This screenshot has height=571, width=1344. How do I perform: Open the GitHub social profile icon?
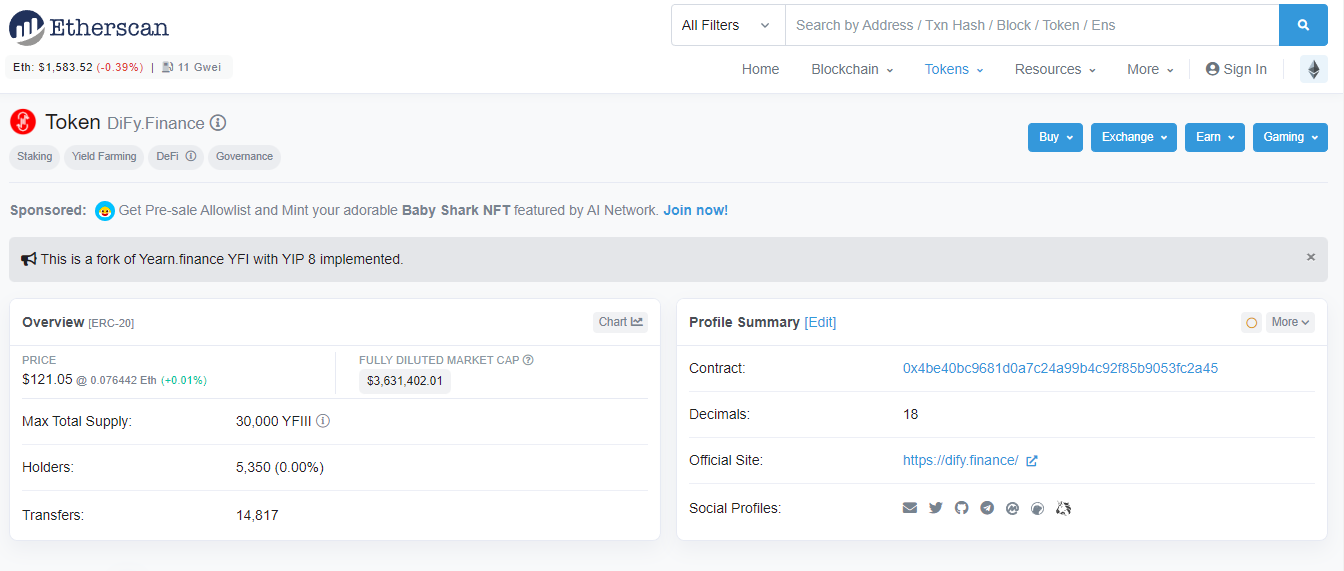(x=962, y=508)
